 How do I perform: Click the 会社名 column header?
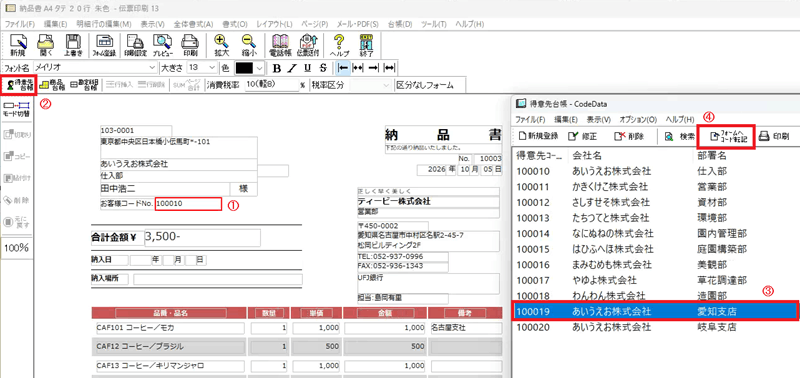pos(587,155)
